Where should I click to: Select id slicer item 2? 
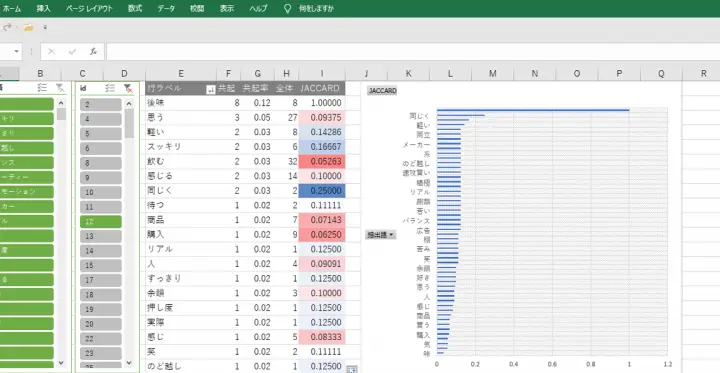101,105
